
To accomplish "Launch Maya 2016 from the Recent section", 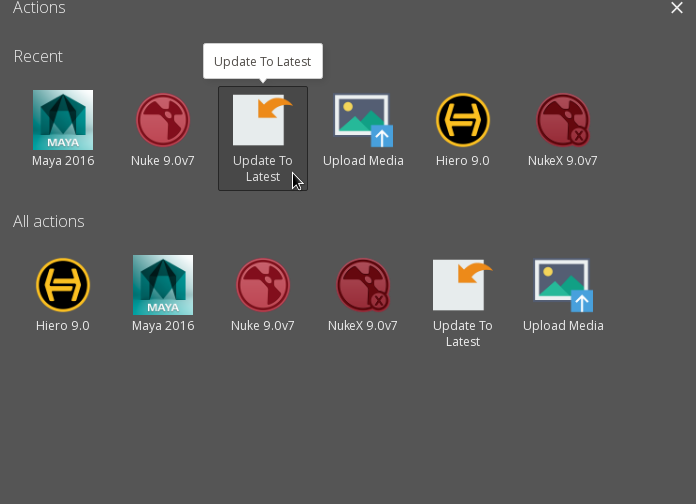I will tap(63, 120).
